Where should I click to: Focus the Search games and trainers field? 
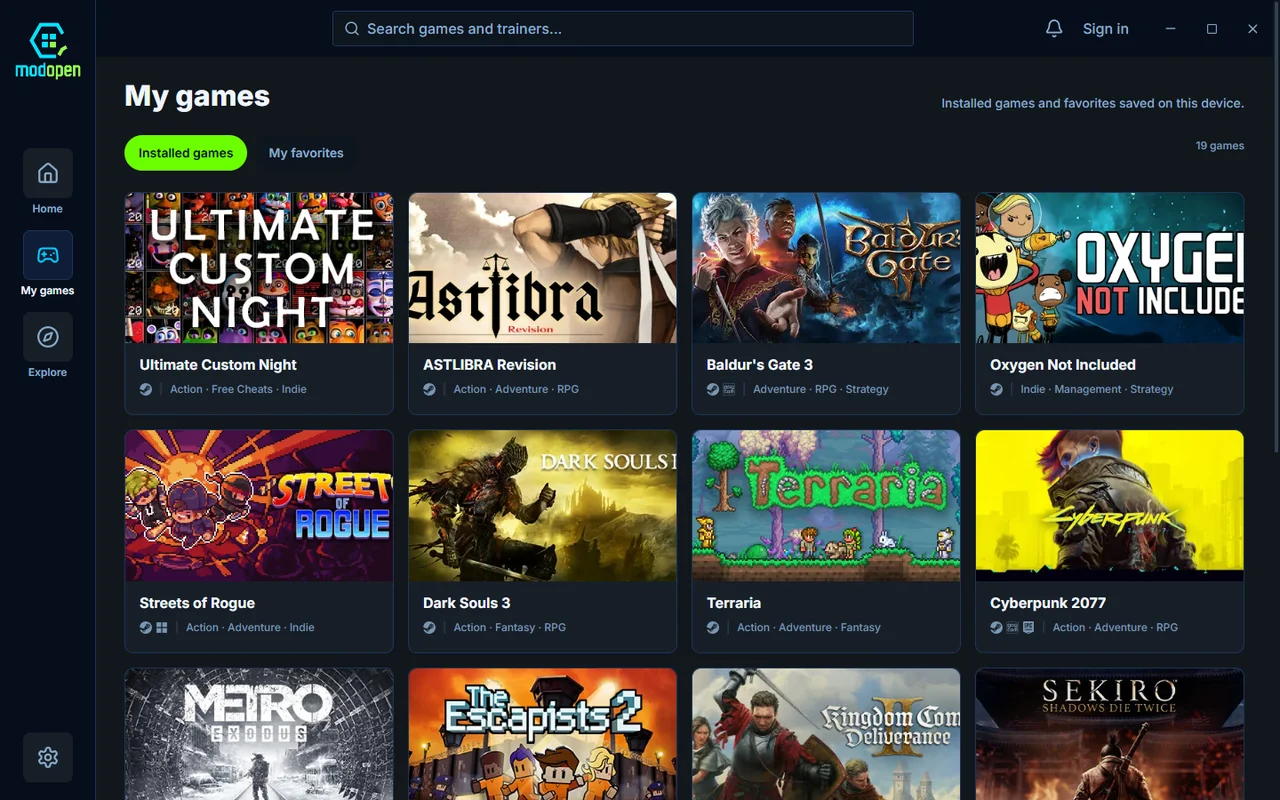coord(623,29)
